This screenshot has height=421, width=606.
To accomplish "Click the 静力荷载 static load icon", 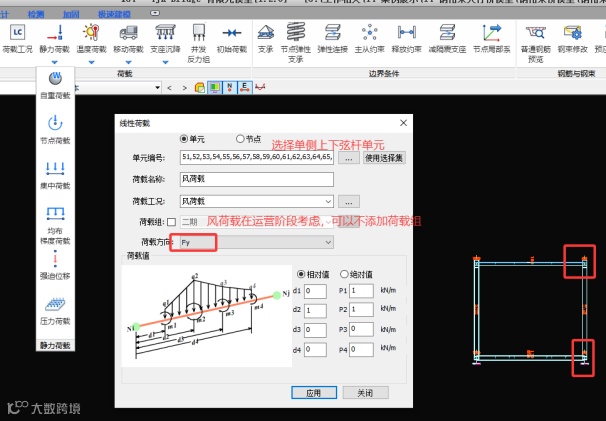I will 54,32.
